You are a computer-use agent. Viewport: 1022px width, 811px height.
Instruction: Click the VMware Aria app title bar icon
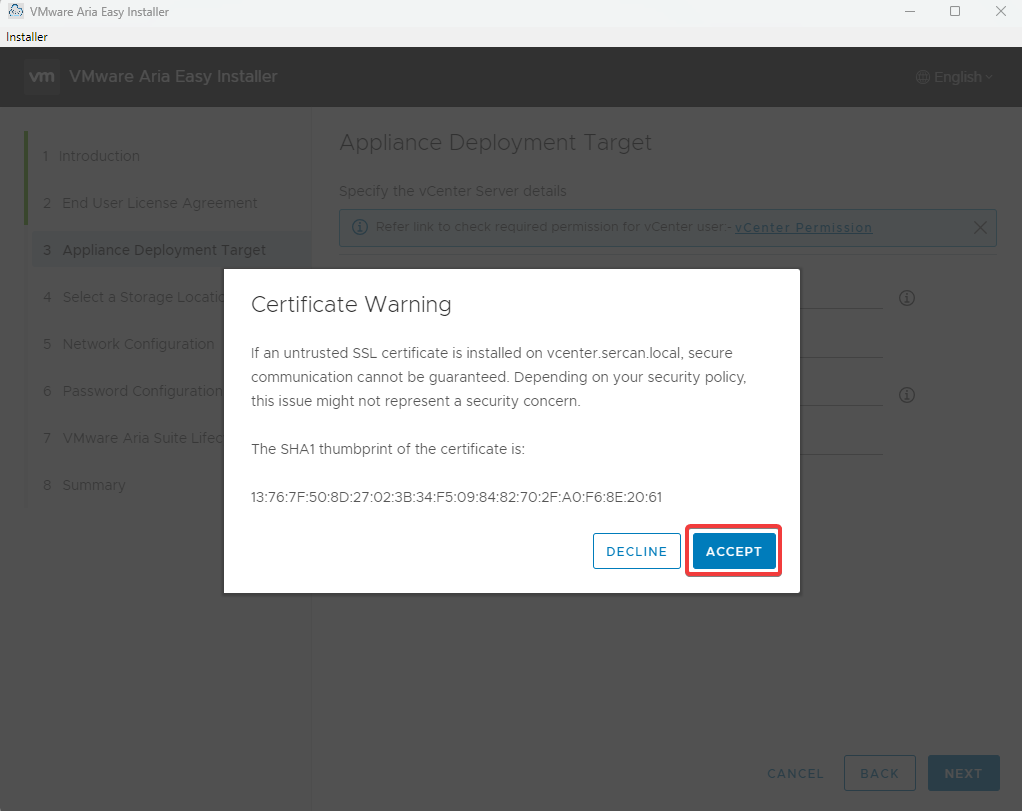click(16, 11)
